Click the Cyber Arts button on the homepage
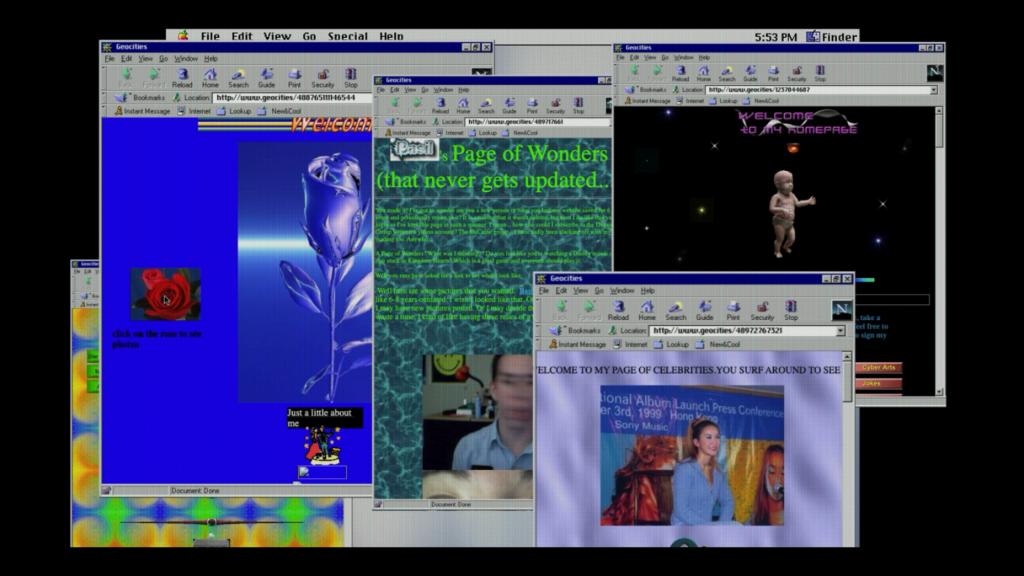This screenshot has width=1024, height=576. click(879, 367)
